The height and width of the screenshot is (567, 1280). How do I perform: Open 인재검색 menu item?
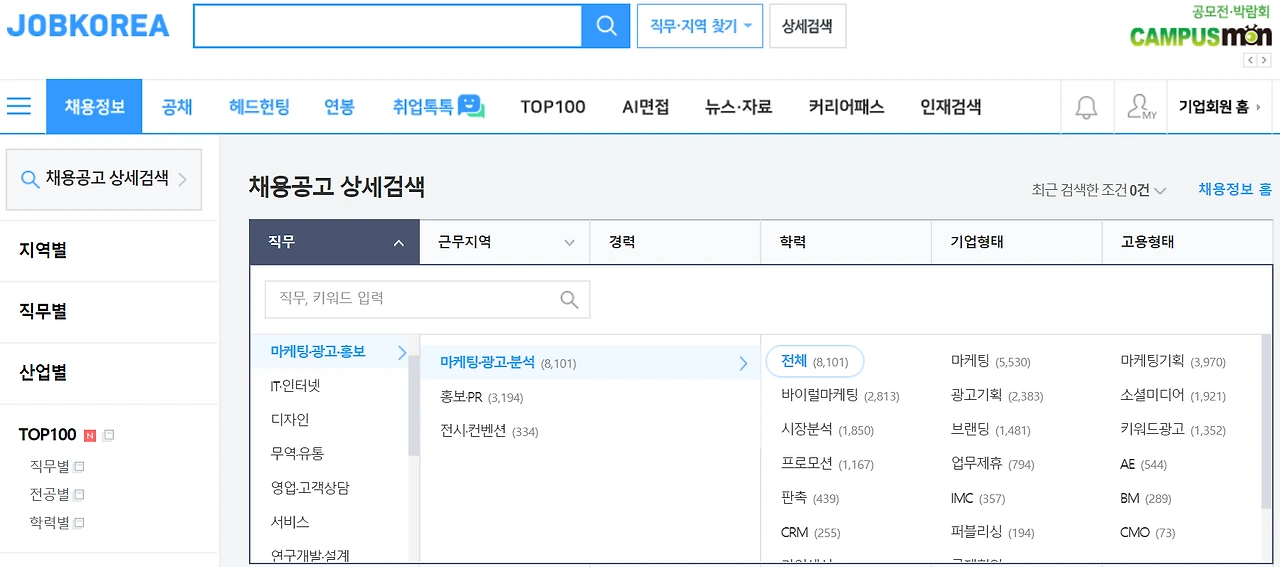click(951, 107)
